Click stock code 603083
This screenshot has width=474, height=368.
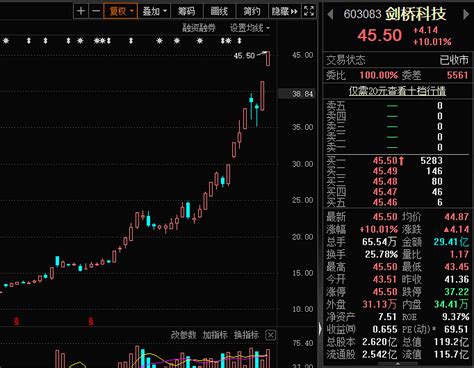click(x=362, y=14)
